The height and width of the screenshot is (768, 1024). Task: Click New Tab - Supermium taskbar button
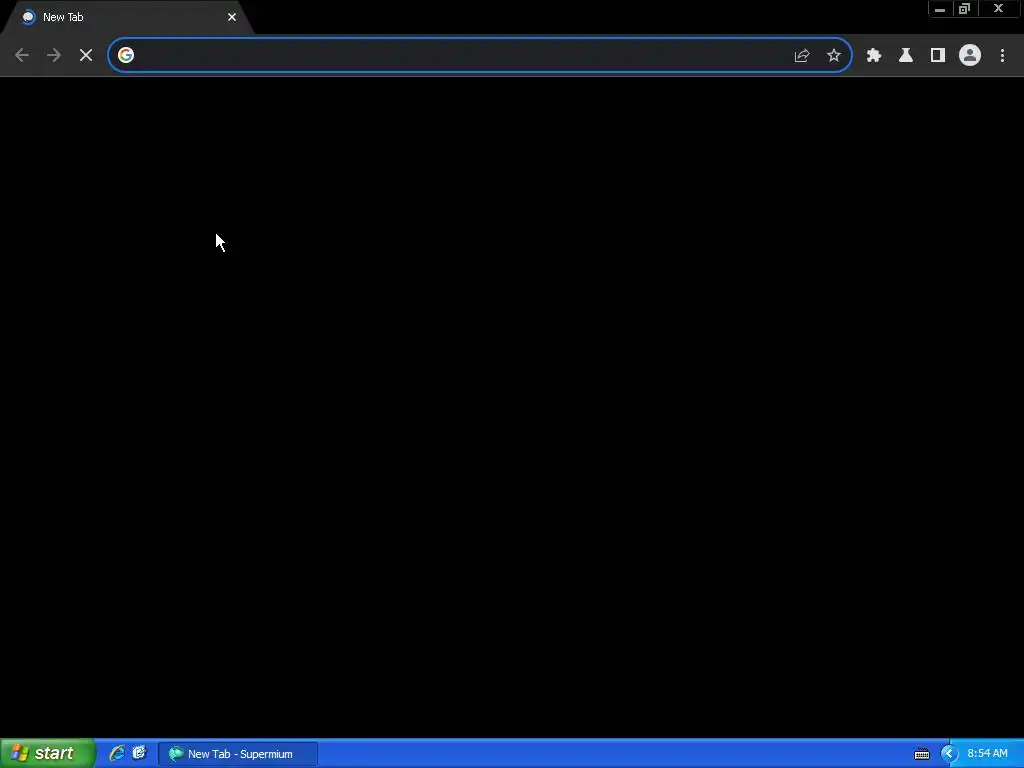tap(238, 754)
